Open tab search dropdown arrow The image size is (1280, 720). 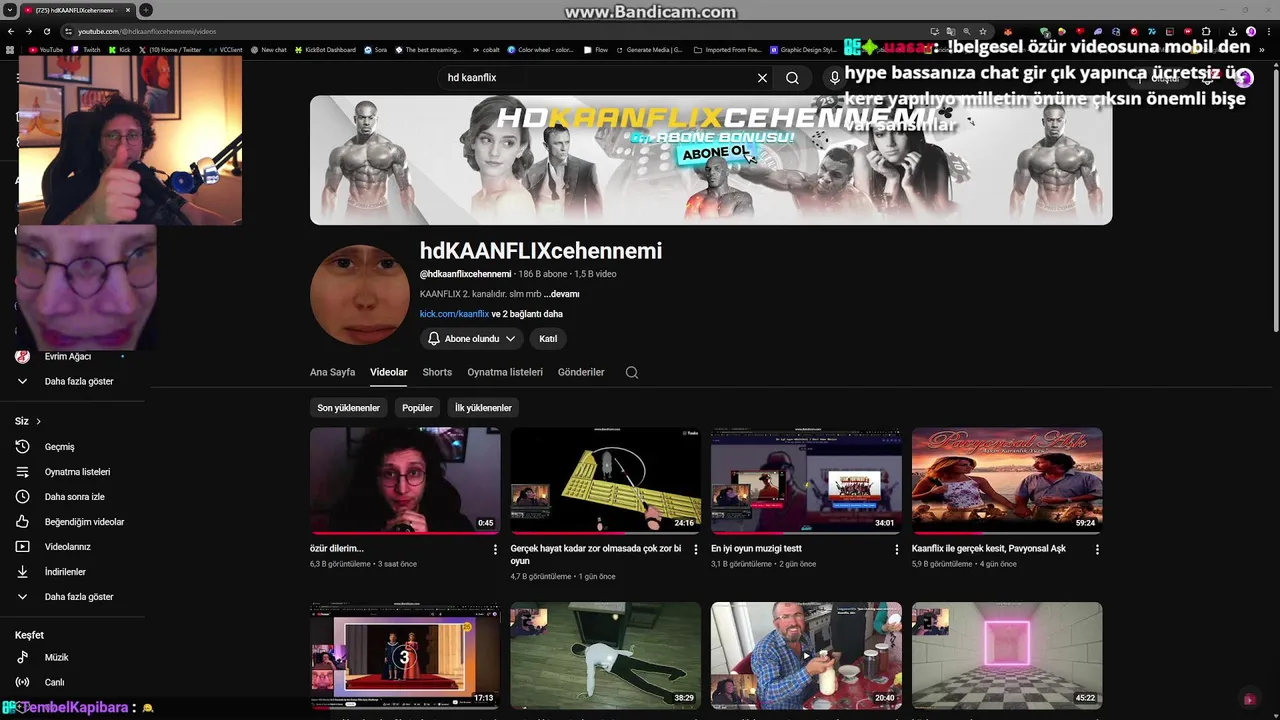pyautogui.click(x=9, y=10)
